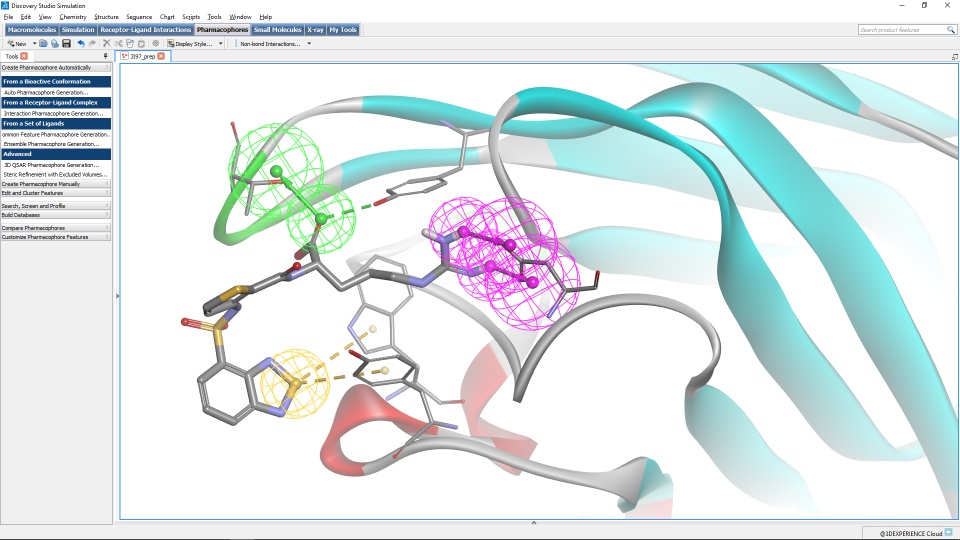
Task: Open the View menu
Action: coord(45,17)
